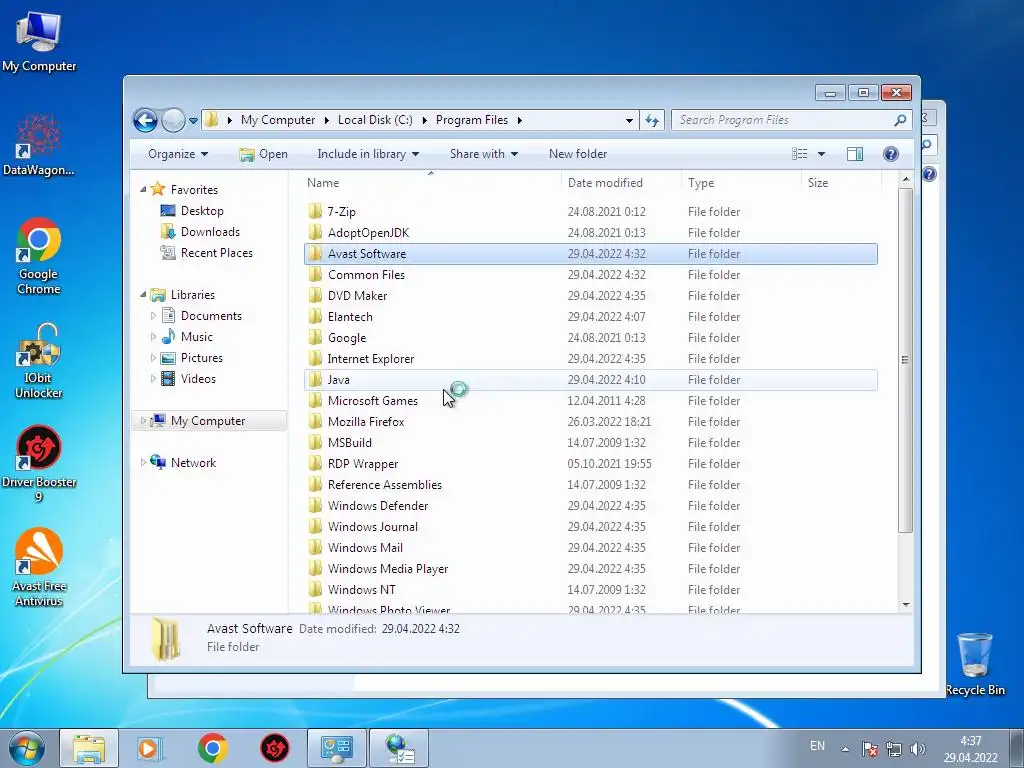Open Driver Booster from the taskbar

(275, 748)
